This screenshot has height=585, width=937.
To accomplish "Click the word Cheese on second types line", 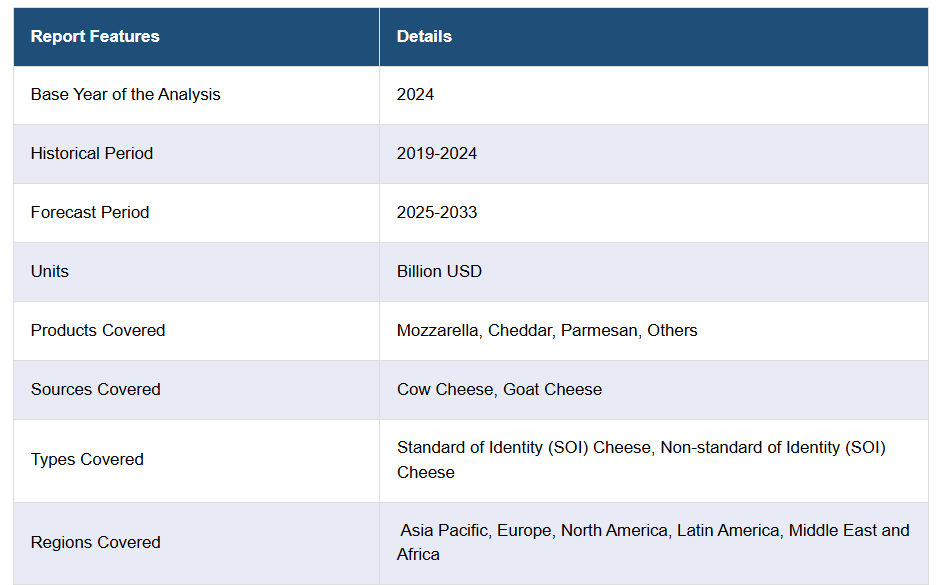I will pyautogui.click(x=425, y=473).
